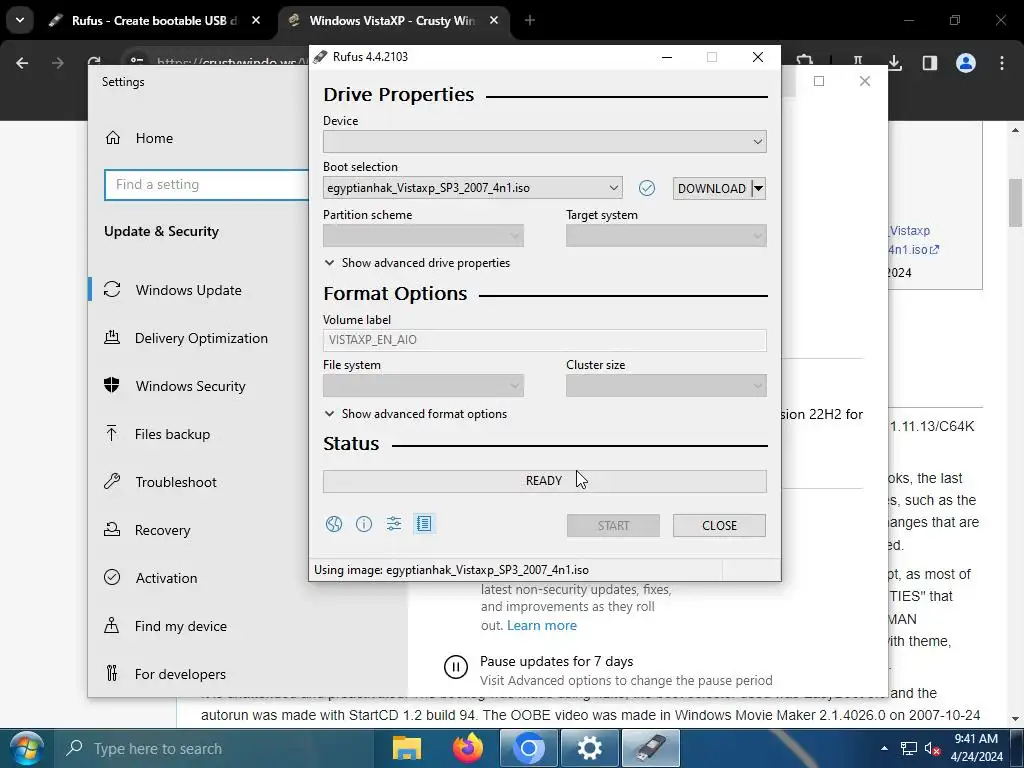This screenshot has width=1024, height=768.
Task: Click Recovery icon in Settings
Action: pyautogui.click(x=112, y=530)
